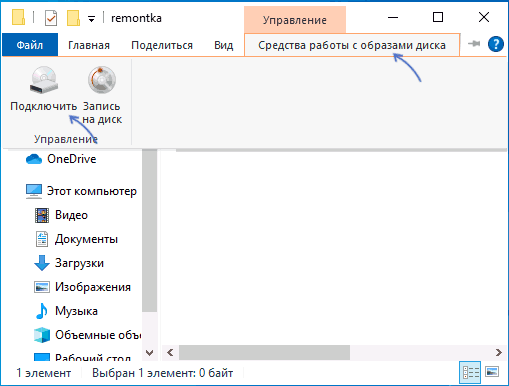Screen dimensions: 509x386
Task: Open the Загрузки folder
Action: tap(79, 263)
